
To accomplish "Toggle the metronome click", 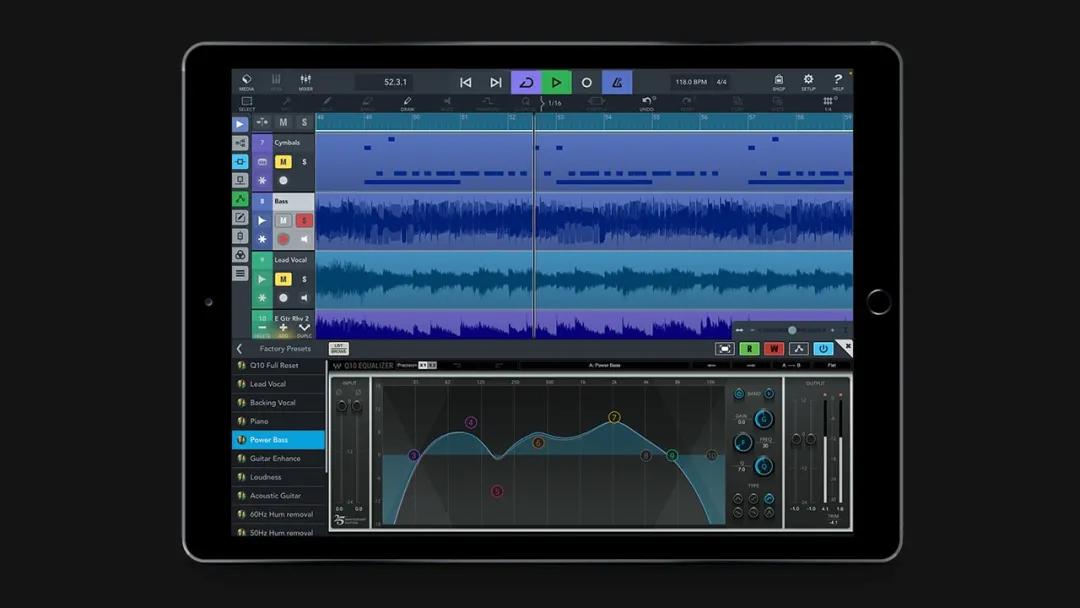I will tap(617, 82).
